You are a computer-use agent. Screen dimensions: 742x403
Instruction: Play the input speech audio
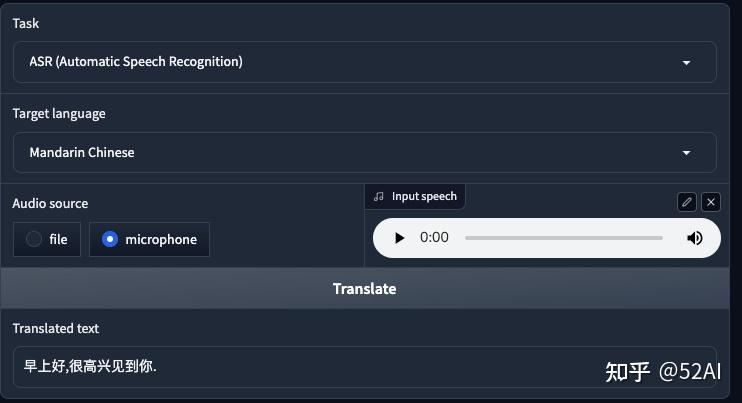pos(400,238)
